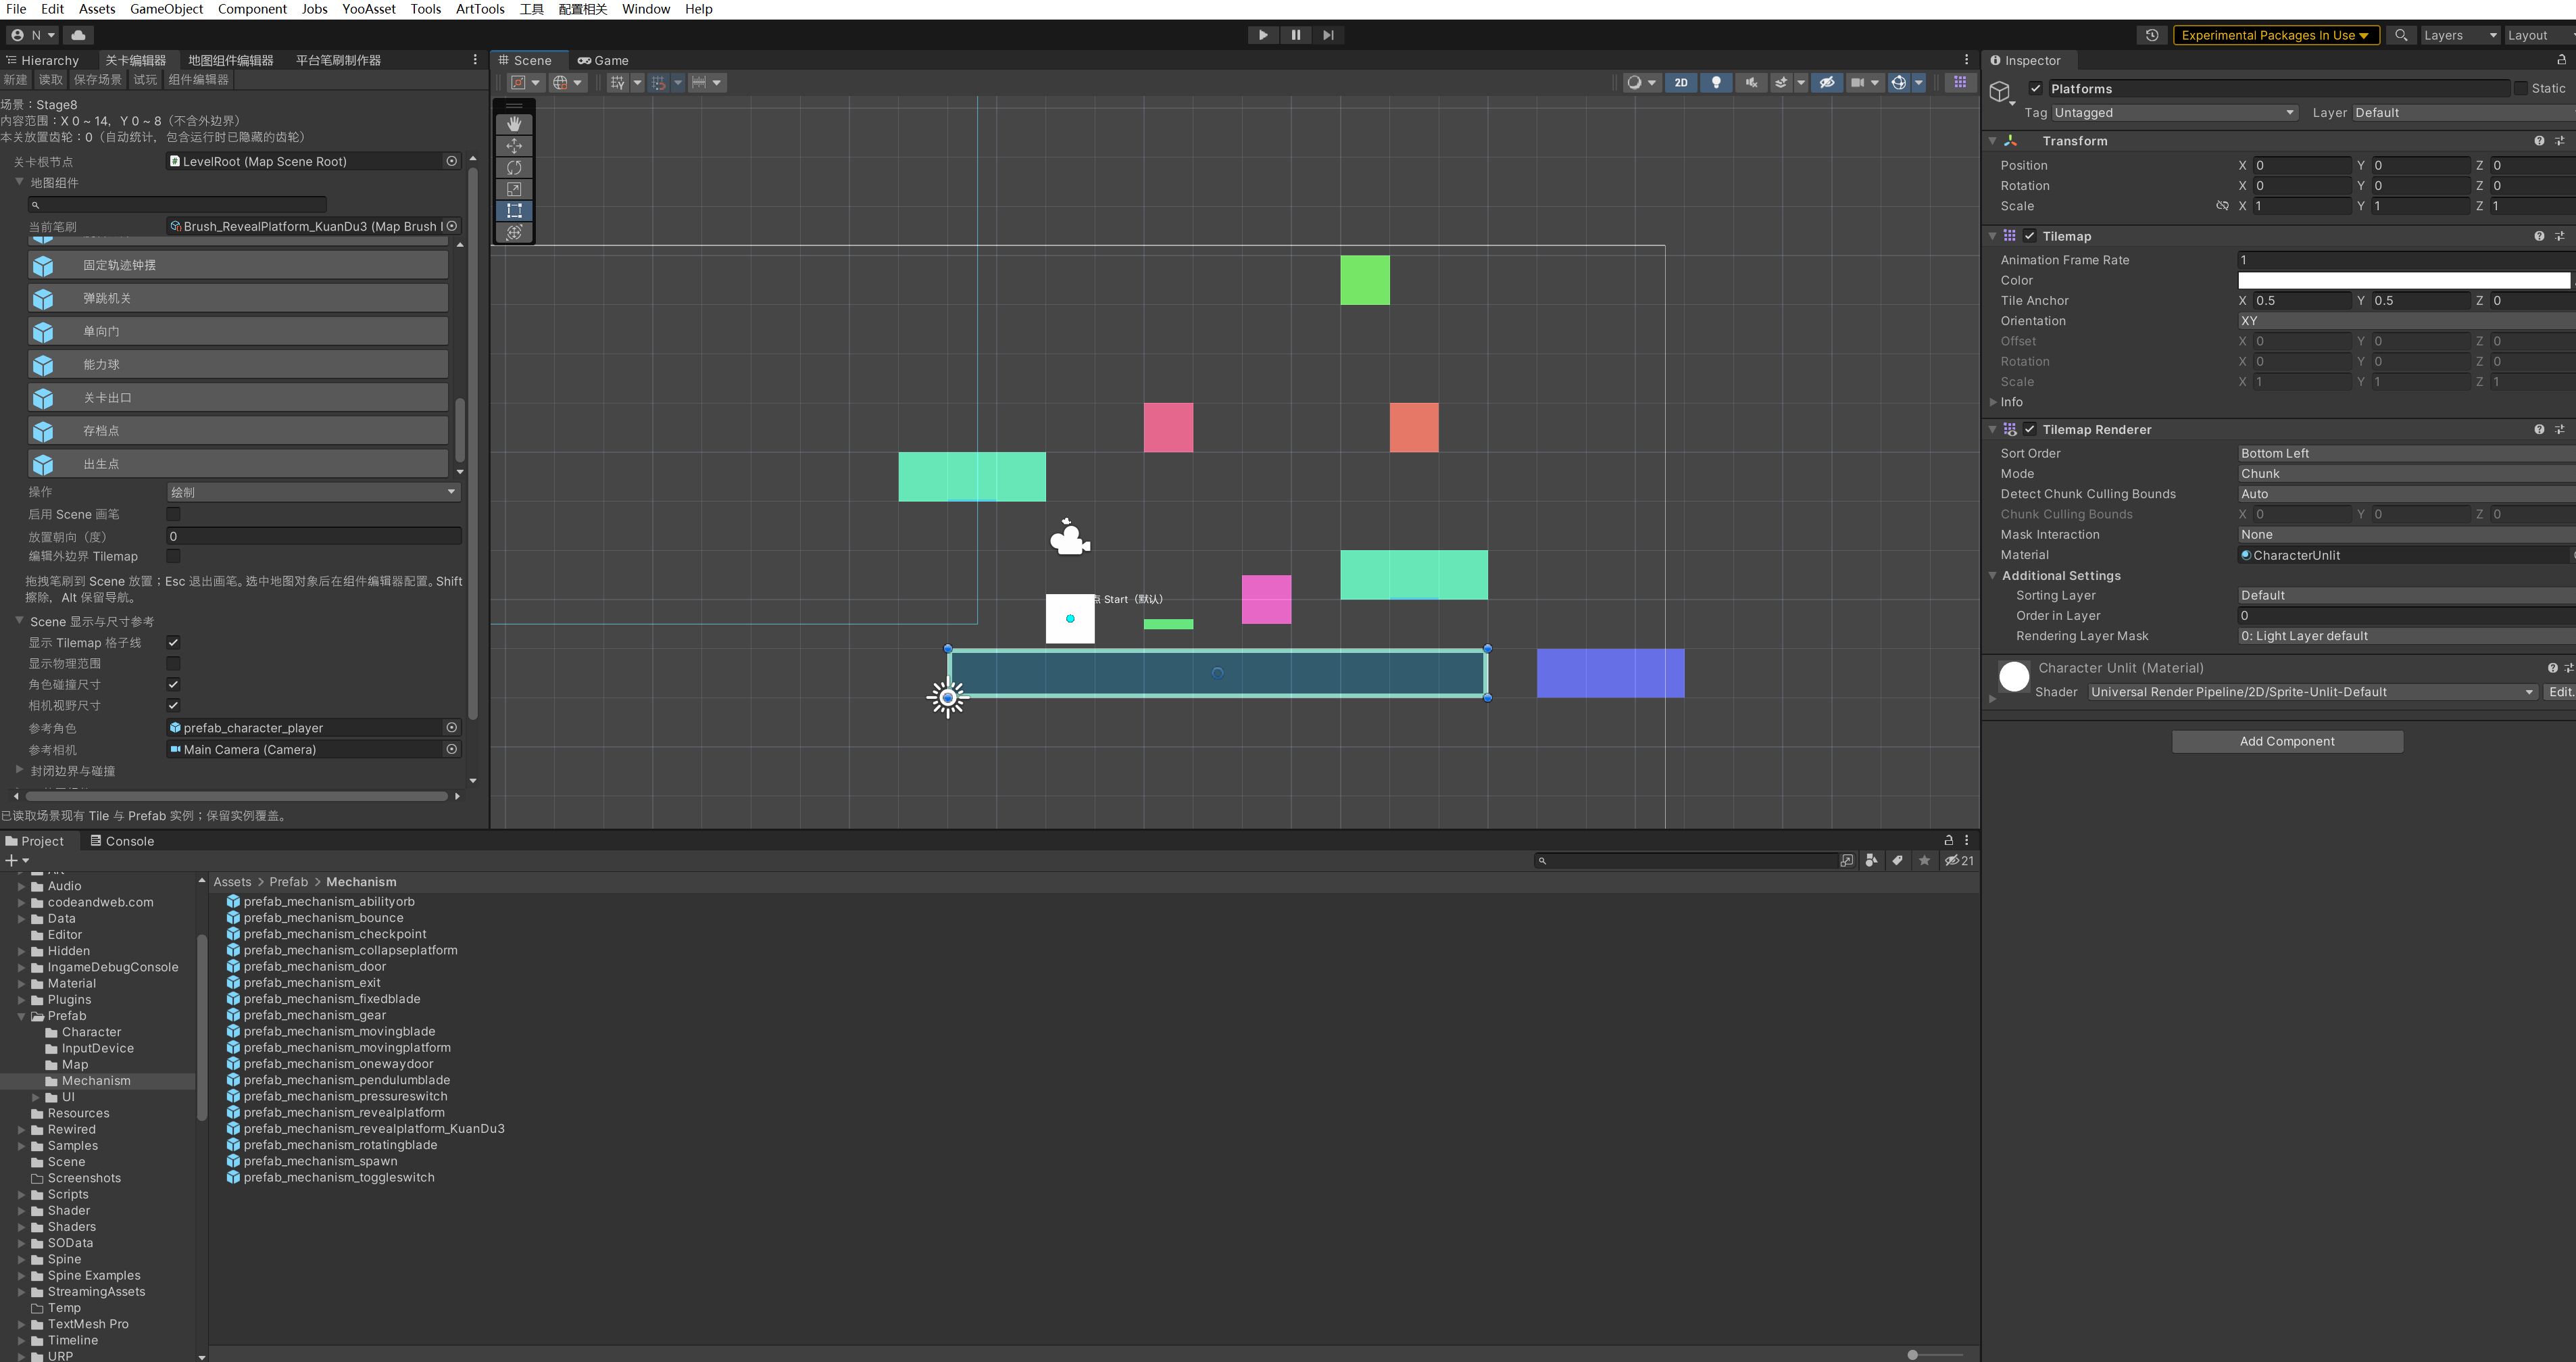Switch to the Console tab

point(123,841)
